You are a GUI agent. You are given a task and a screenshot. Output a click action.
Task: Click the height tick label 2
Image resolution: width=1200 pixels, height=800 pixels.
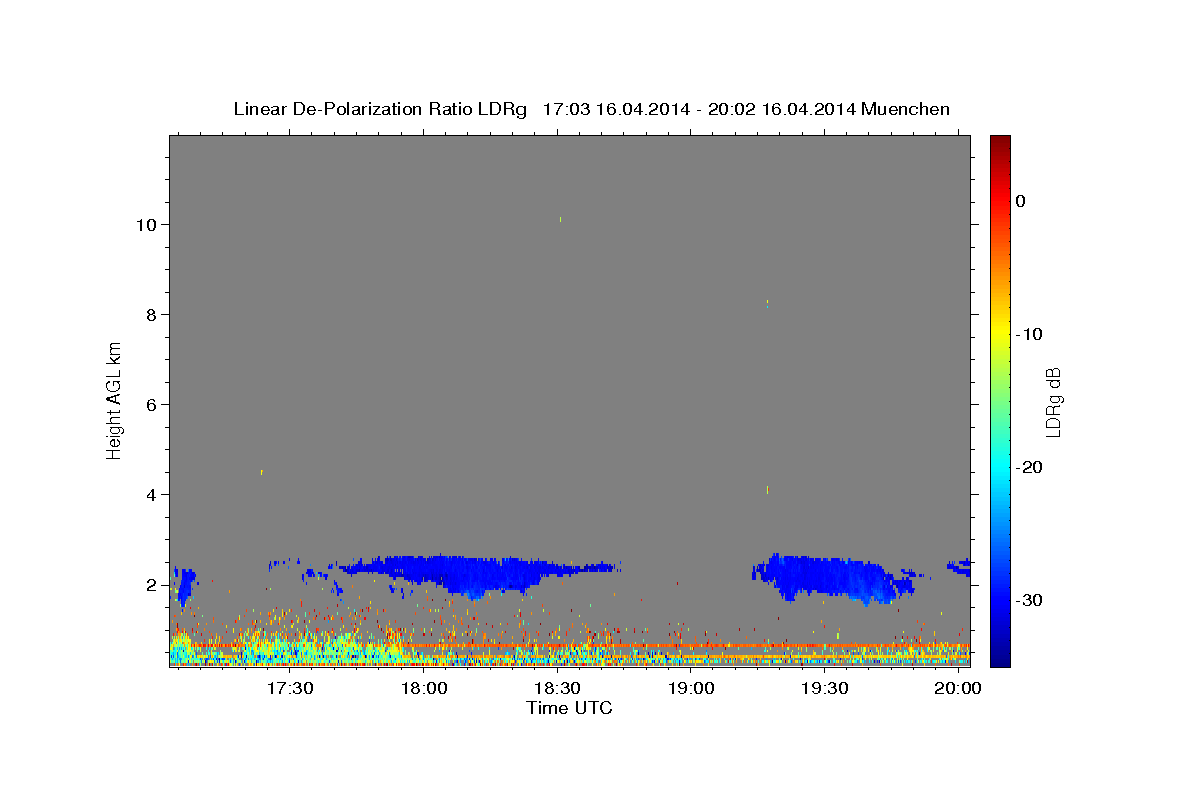[x=152, y=584]
